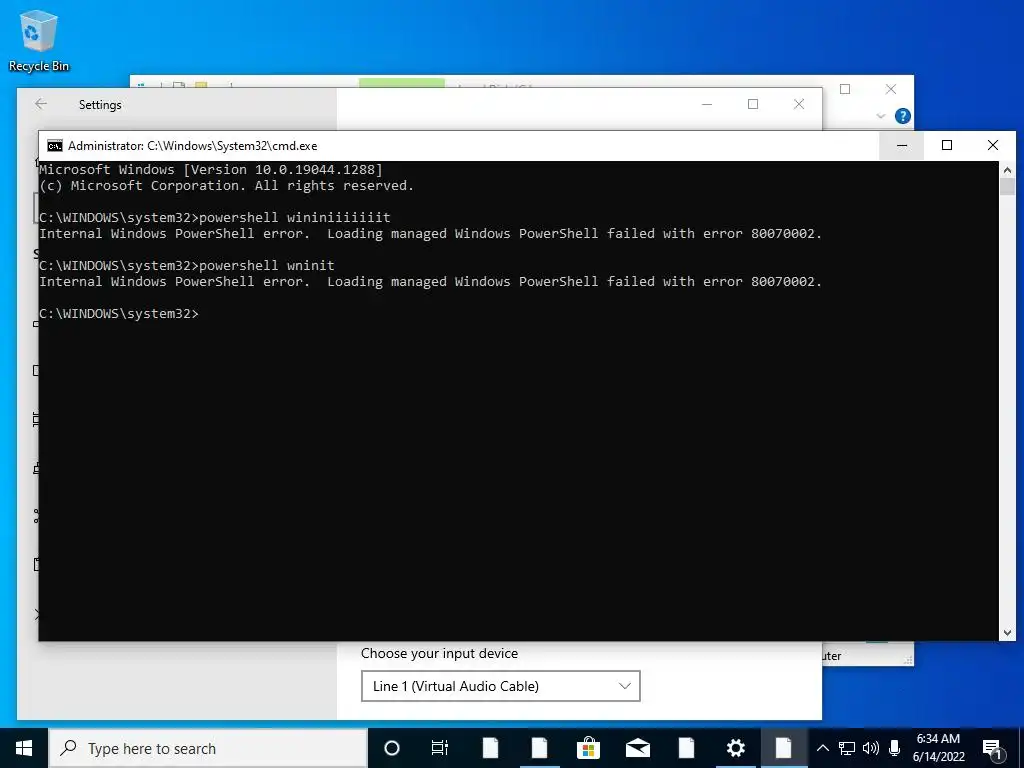
Task: Minimize the Command Prompt window
Action: coord(902,146)
